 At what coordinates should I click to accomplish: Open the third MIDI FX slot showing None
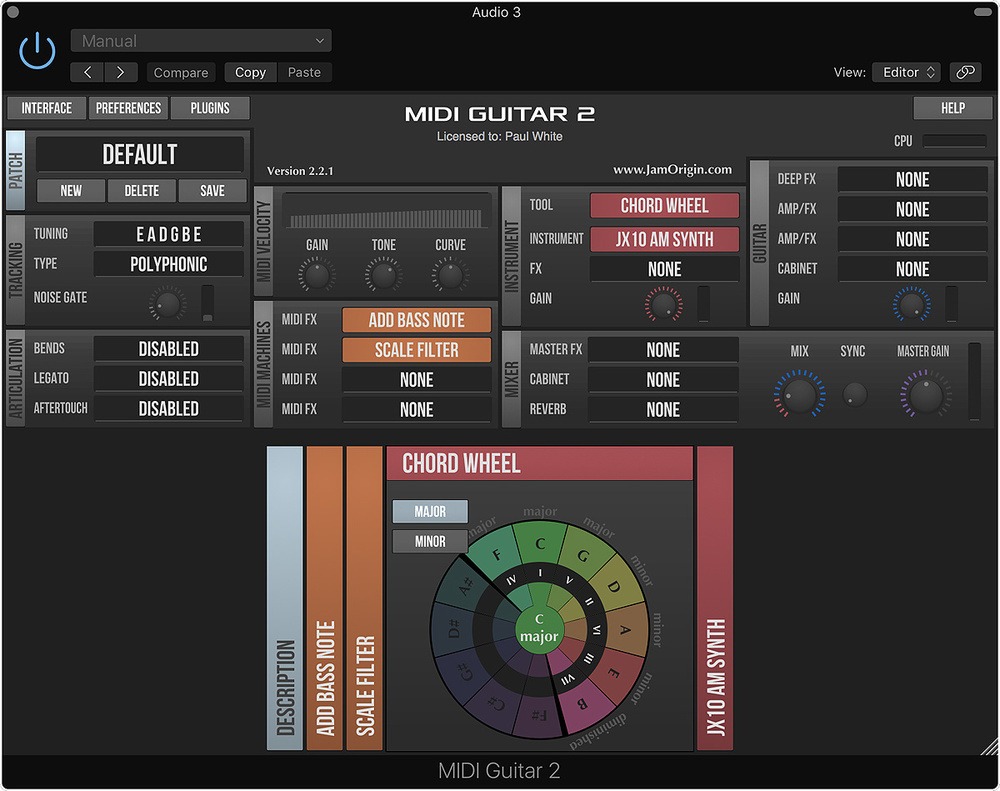pos(416,380)
